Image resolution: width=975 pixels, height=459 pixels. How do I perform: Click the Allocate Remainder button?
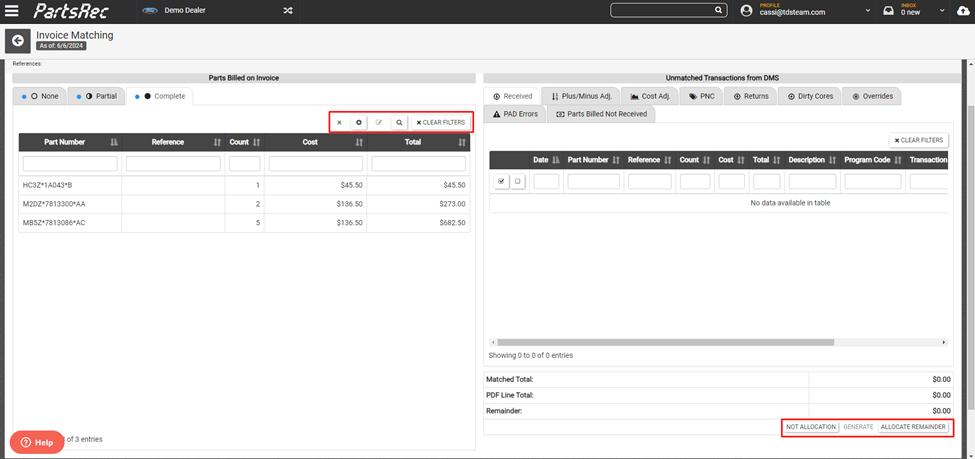tap(913, 427)
